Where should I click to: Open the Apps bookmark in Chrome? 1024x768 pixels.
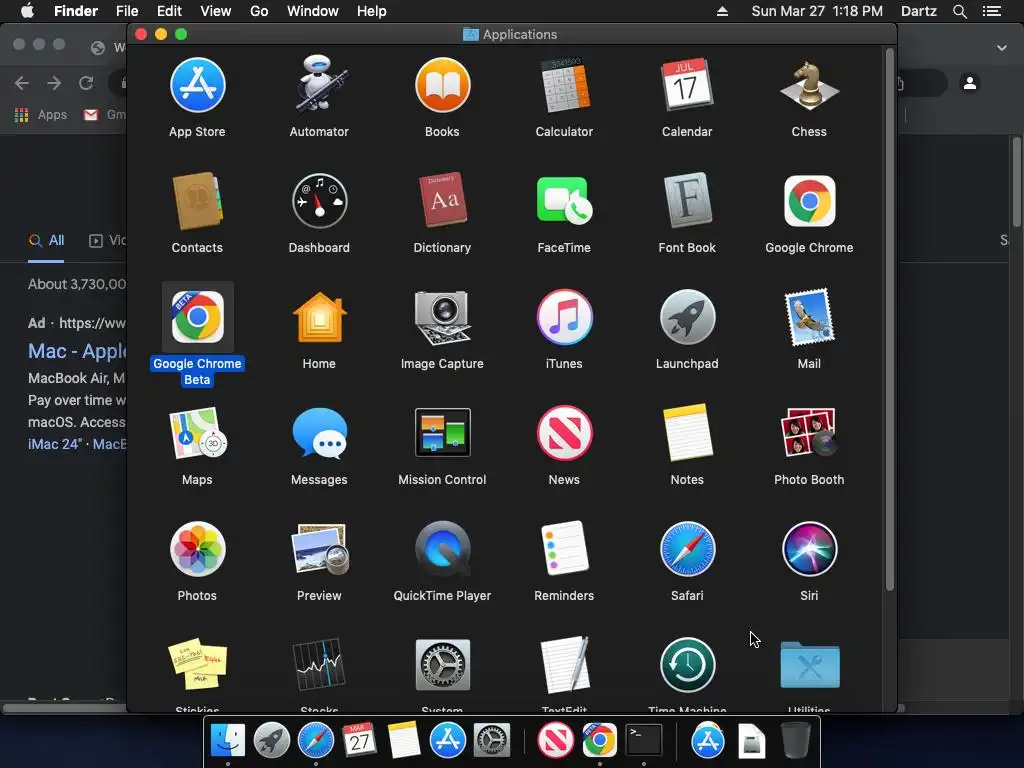[x=41, y=115]
